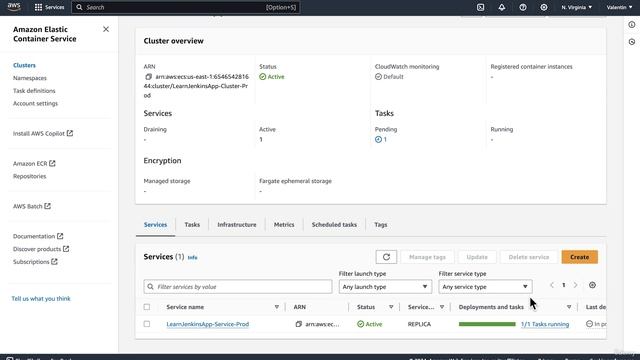640x360 pixels.
Task: Copy the cluster ARN with copy icon
Action: click(x=149, y=77)
